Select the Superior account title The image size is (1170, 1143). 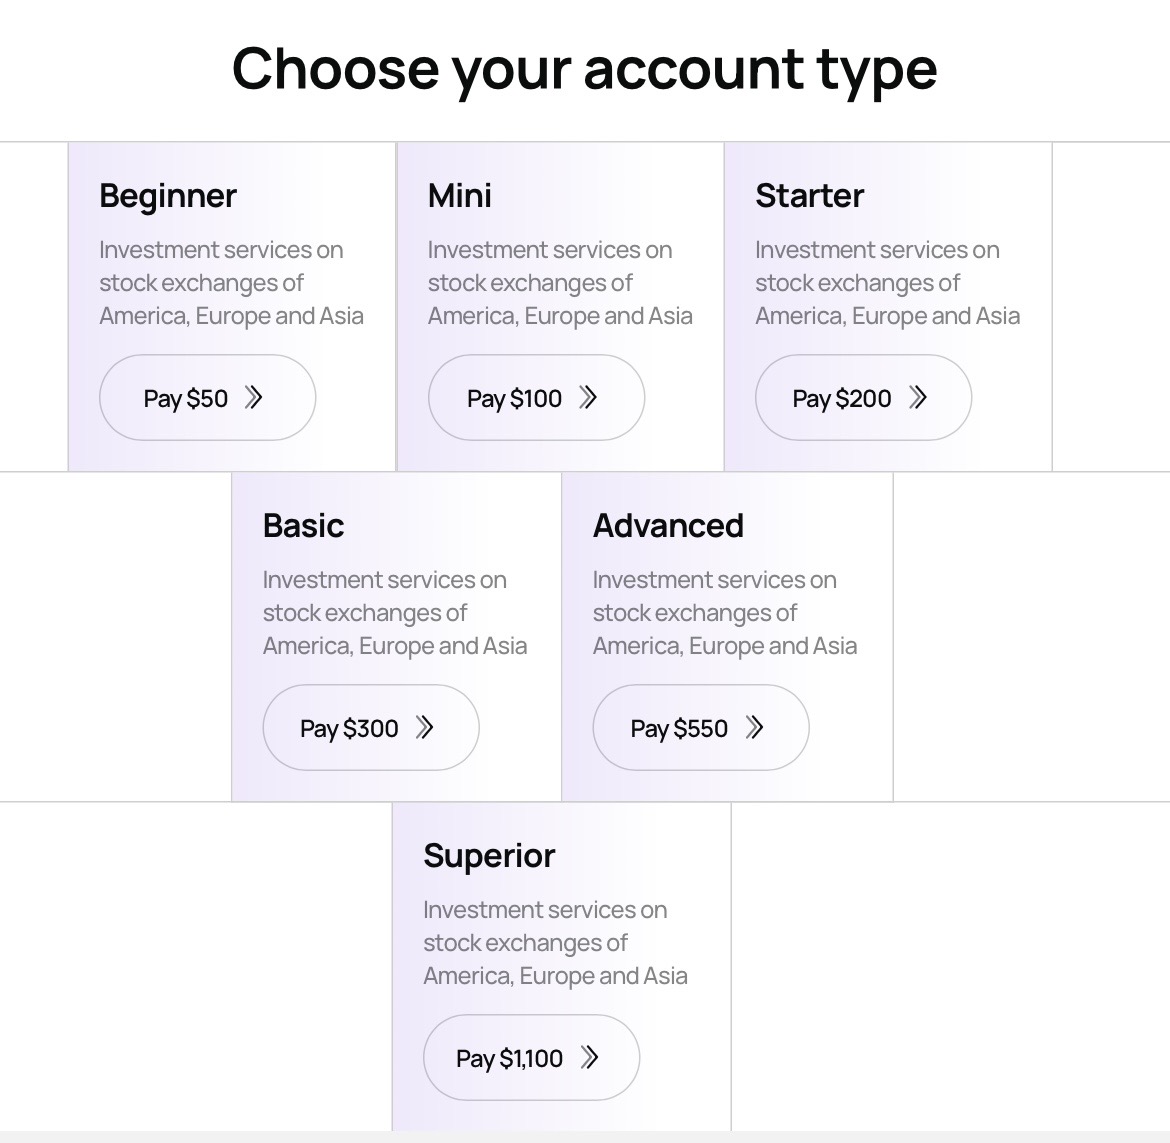[x=489, y=856]
